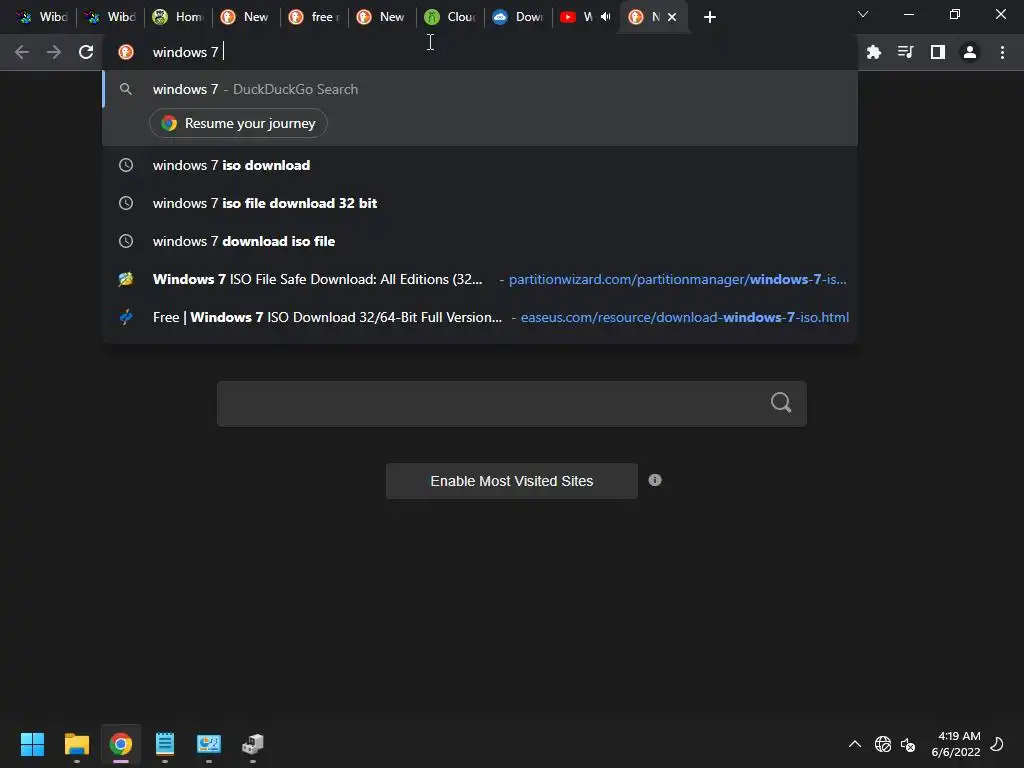Switch to the first Wibd tab
This screenshot has width=1024, height=768.
tap(42, 17)
